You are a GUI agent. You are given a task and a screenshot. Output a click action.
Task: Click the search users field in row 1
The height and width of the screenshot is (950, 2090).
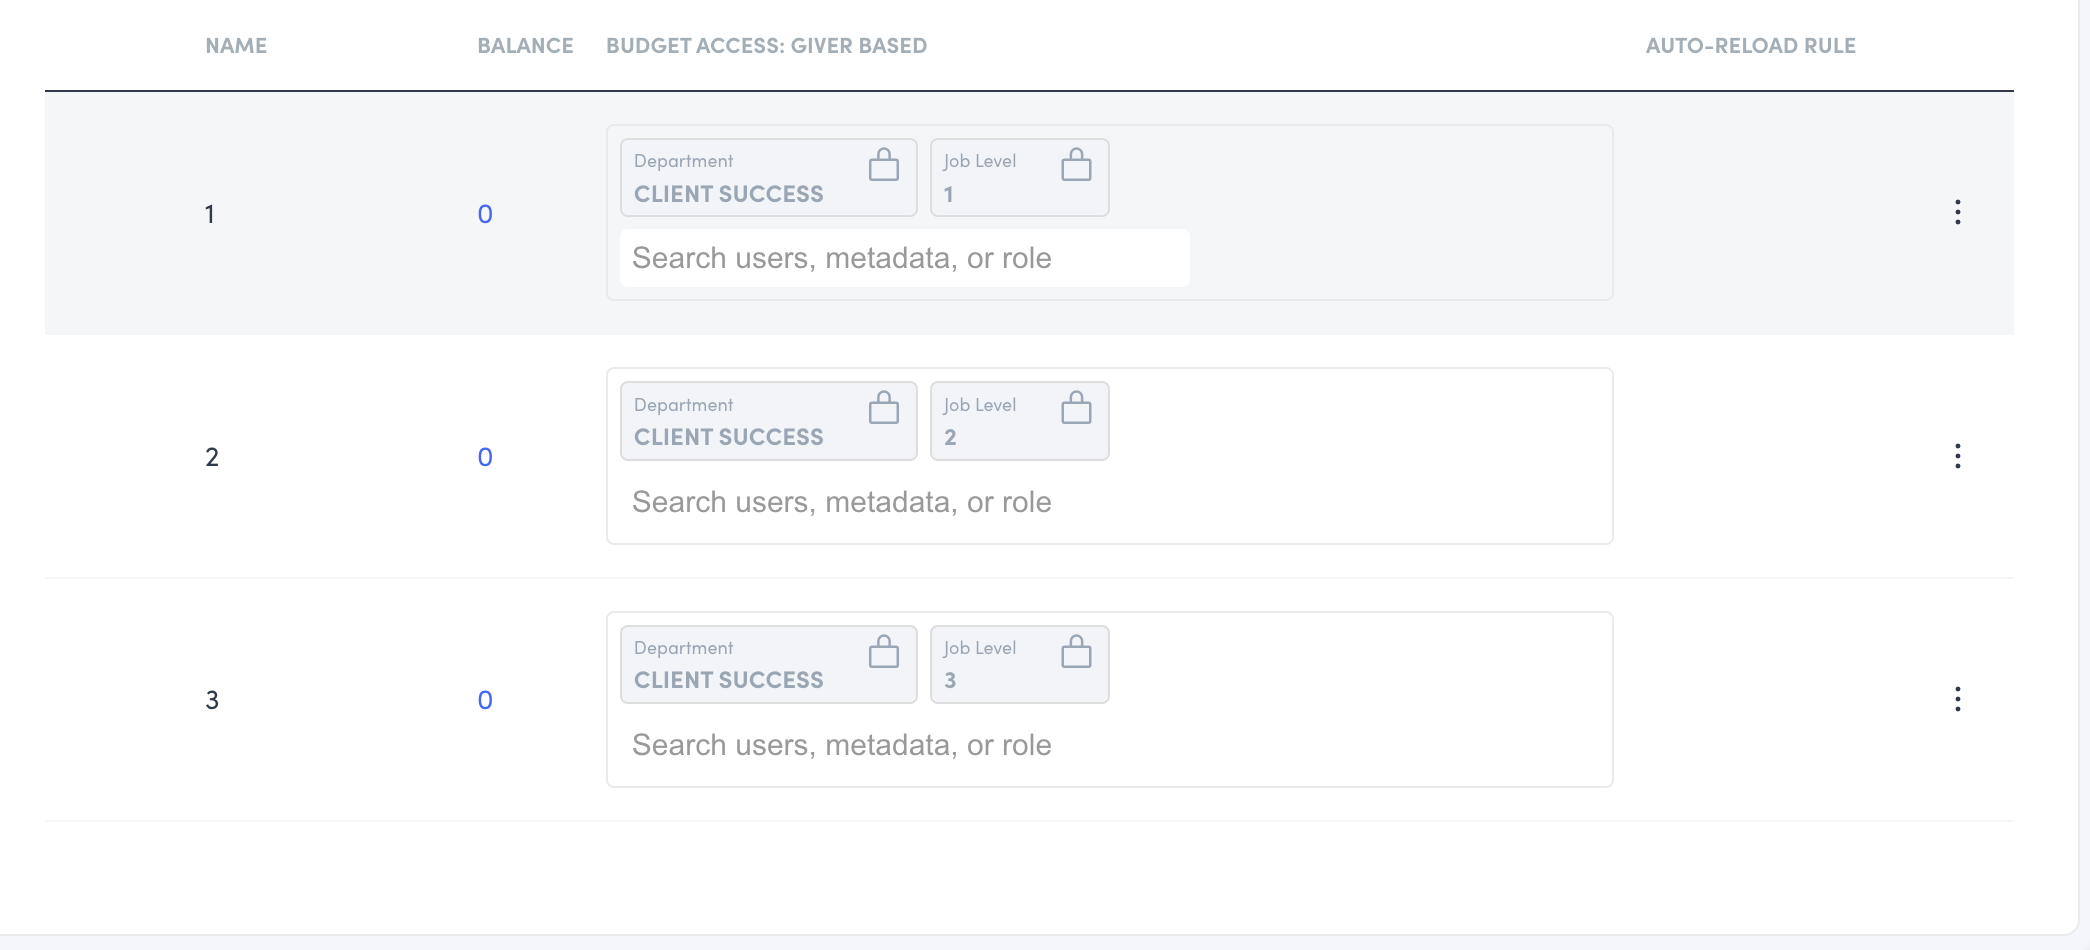tap(903, 258)
